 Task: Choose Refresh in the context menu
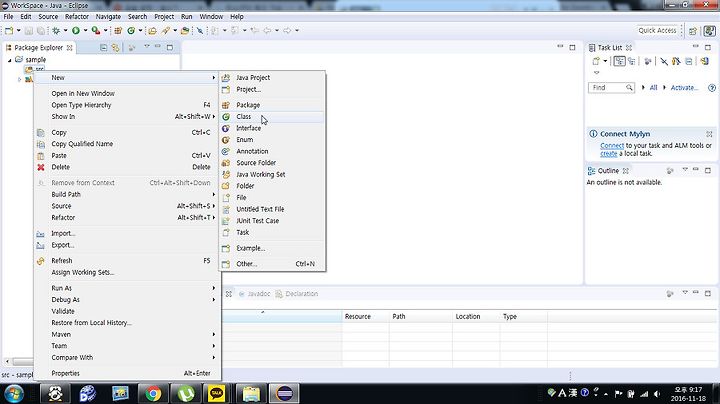(127, 261)
